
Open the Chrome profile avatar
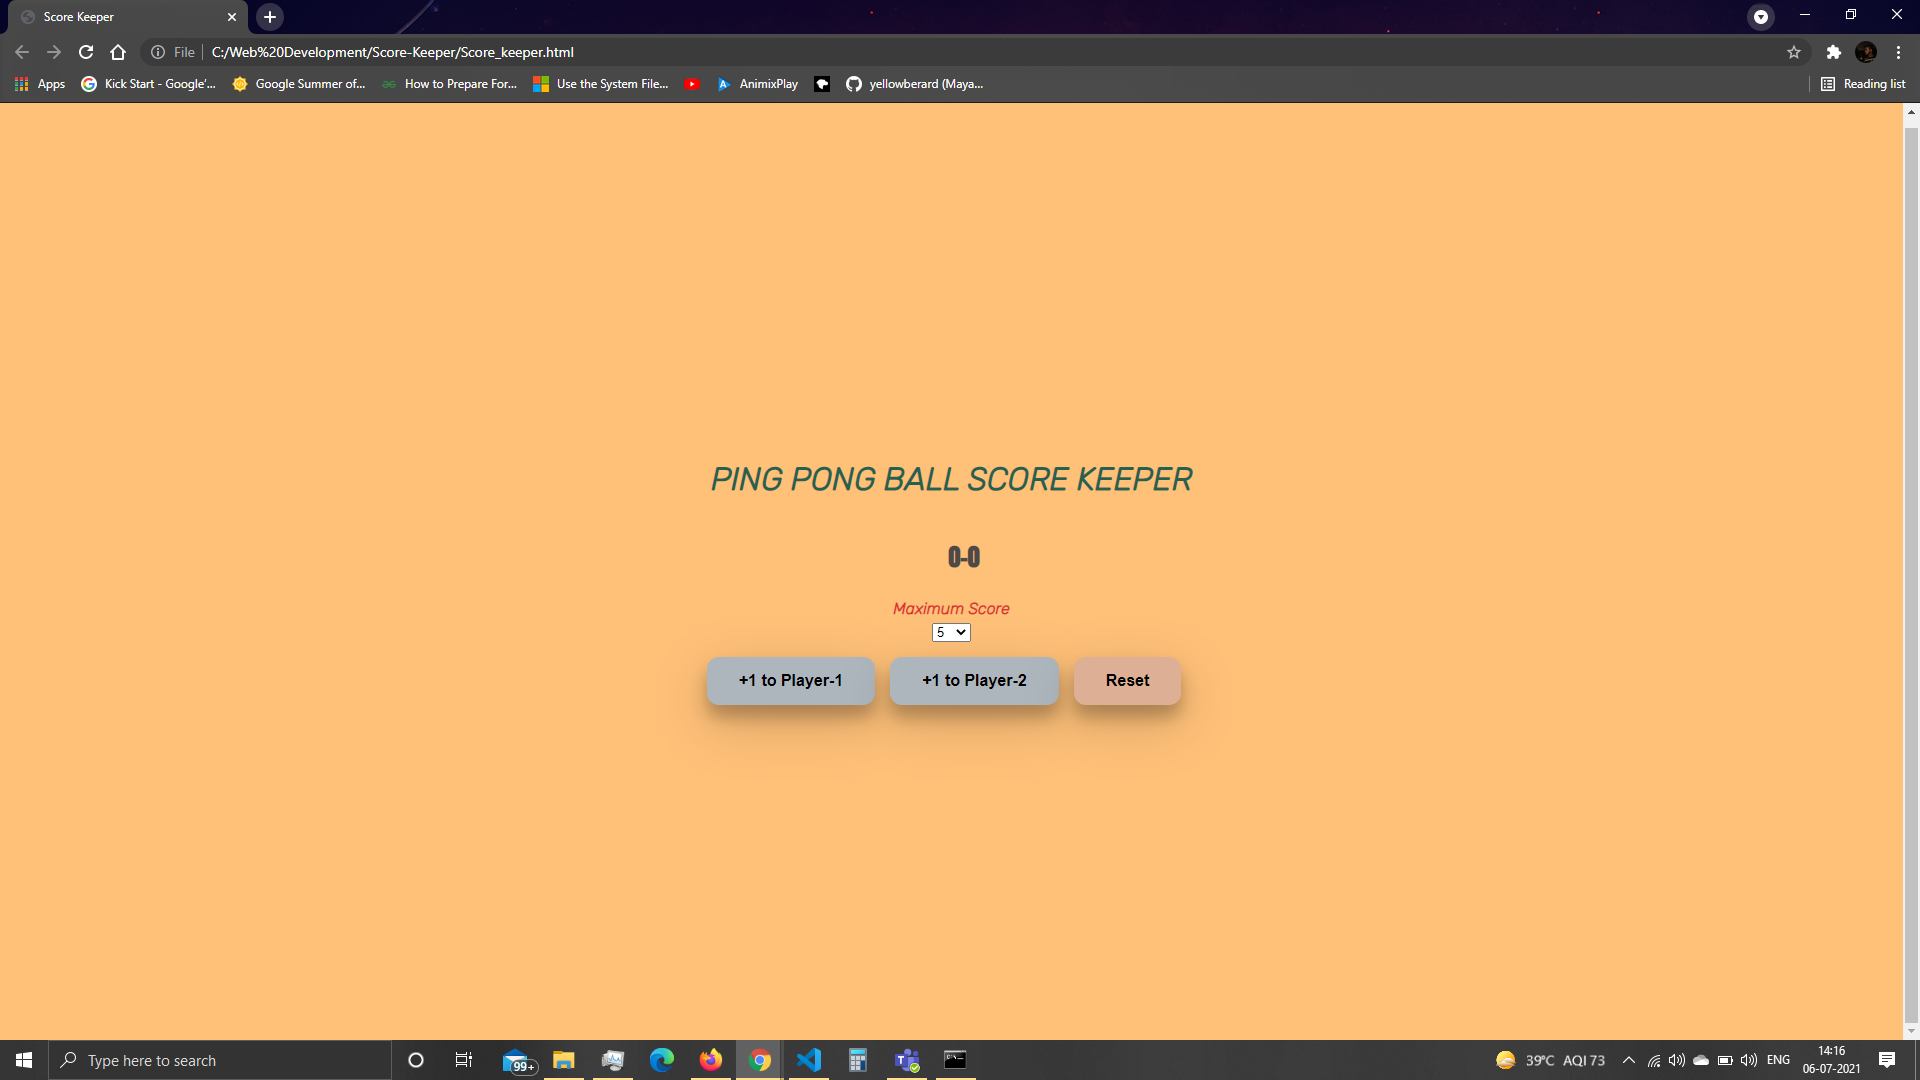[x=1866, y=52]
